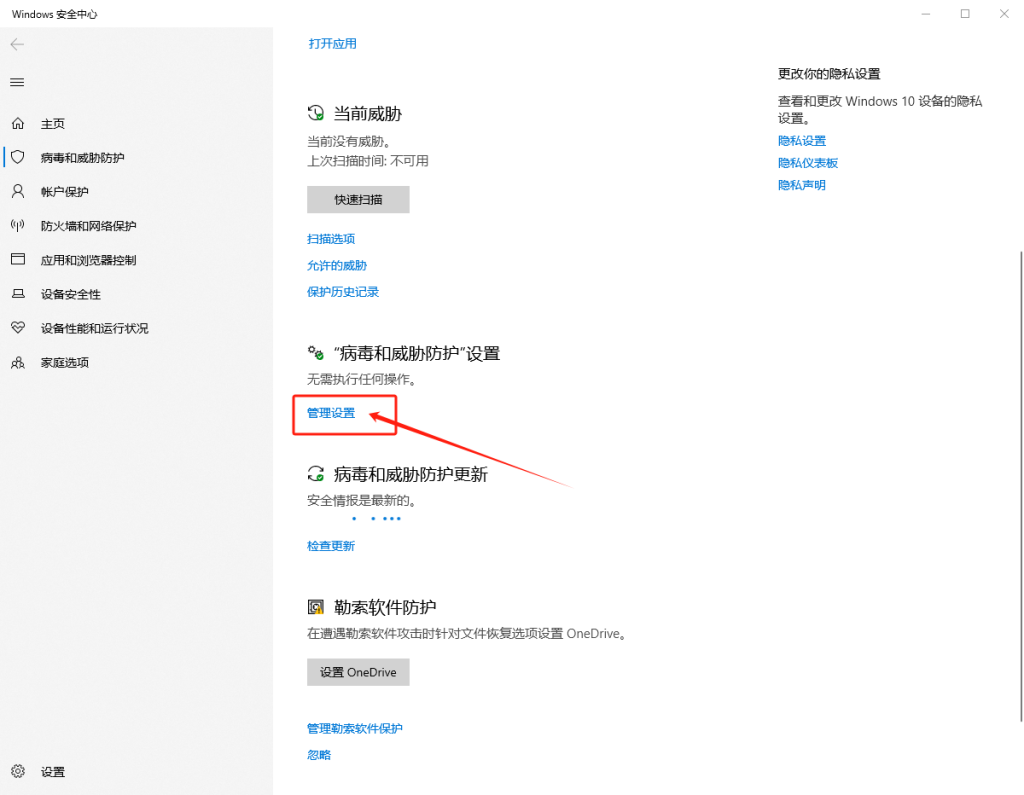Select 病毒和威胁防护 in the sidebar

[136, 157]
